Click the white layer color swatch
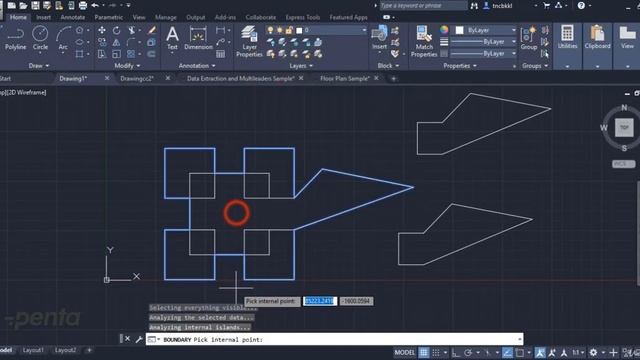The height and width of the screenshot is (360, 640). click(299, 31)
